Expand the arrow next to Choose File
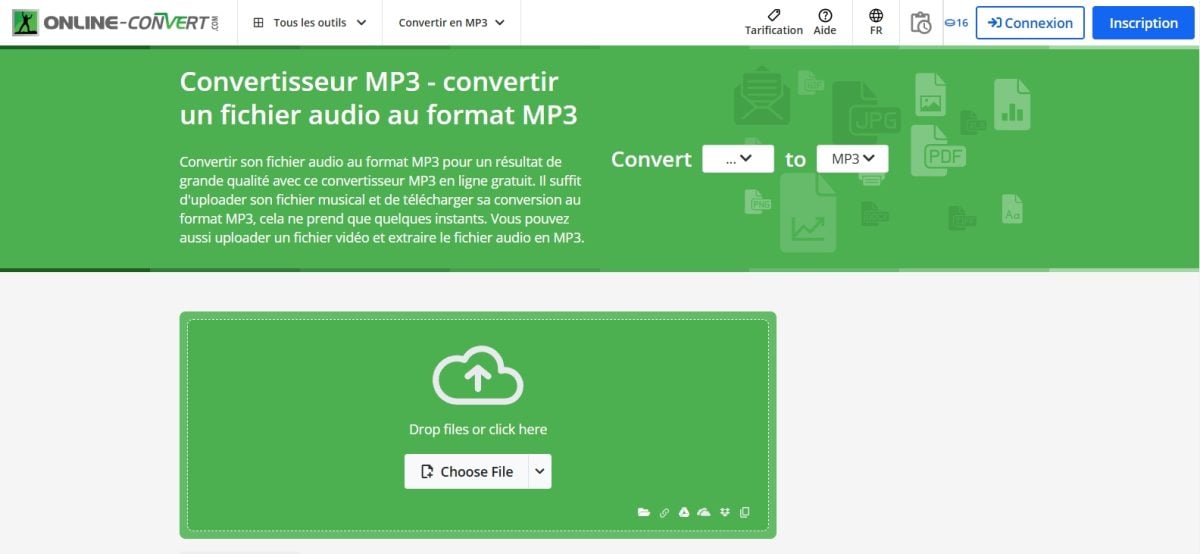Screen dimensions: 1200x554 [x=539, y=472]
